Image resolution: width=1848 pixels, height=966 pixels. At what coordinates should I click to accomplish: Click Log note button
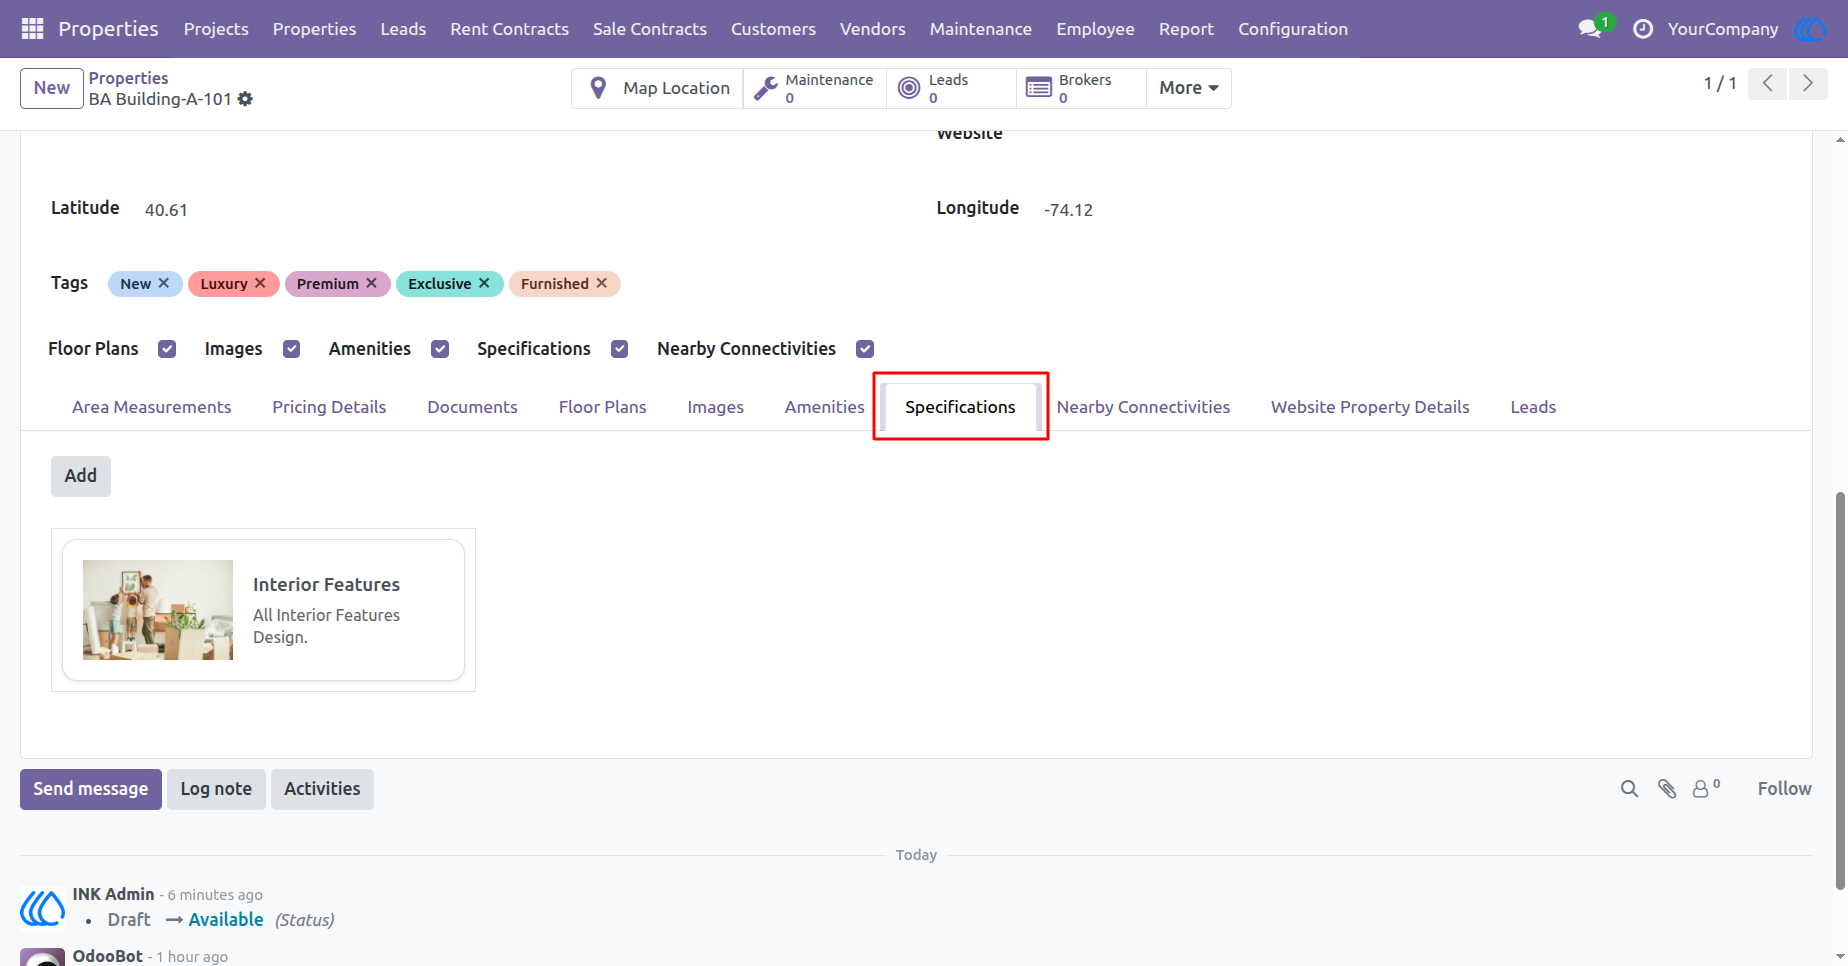(x=216, y=789)
